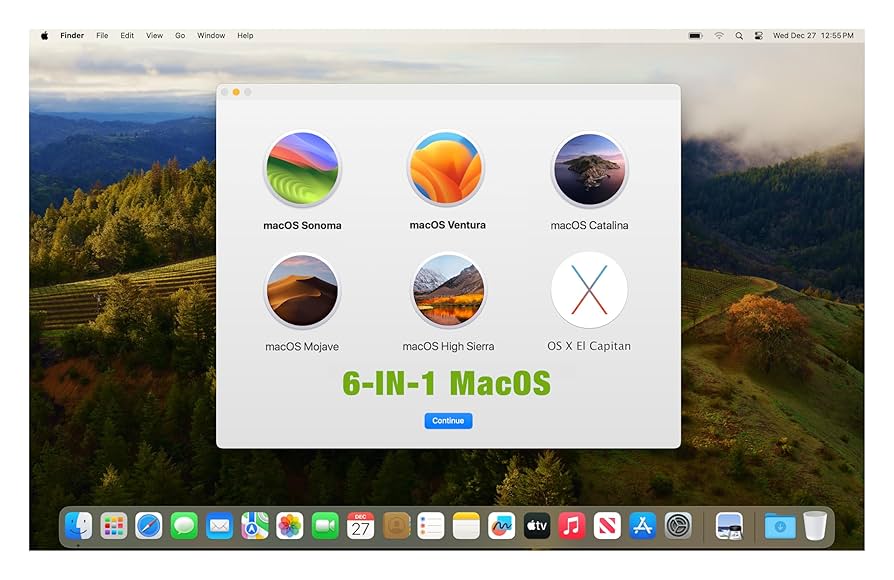Open System Settings from the Dock
Viewport: 894px width, 580px height.
tap(678, 525)
